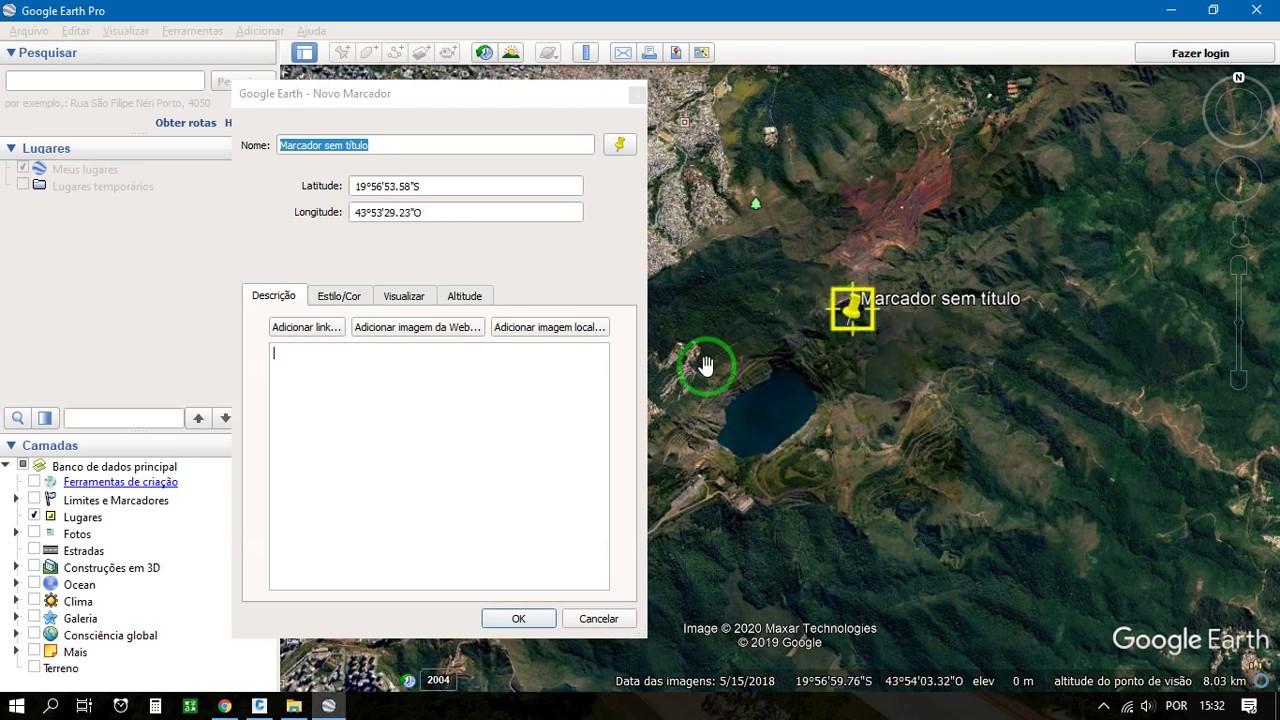Viewport: 1280px width, 720px height.
Task: Collapse the Lugares panel header
Action: (11, 148)
